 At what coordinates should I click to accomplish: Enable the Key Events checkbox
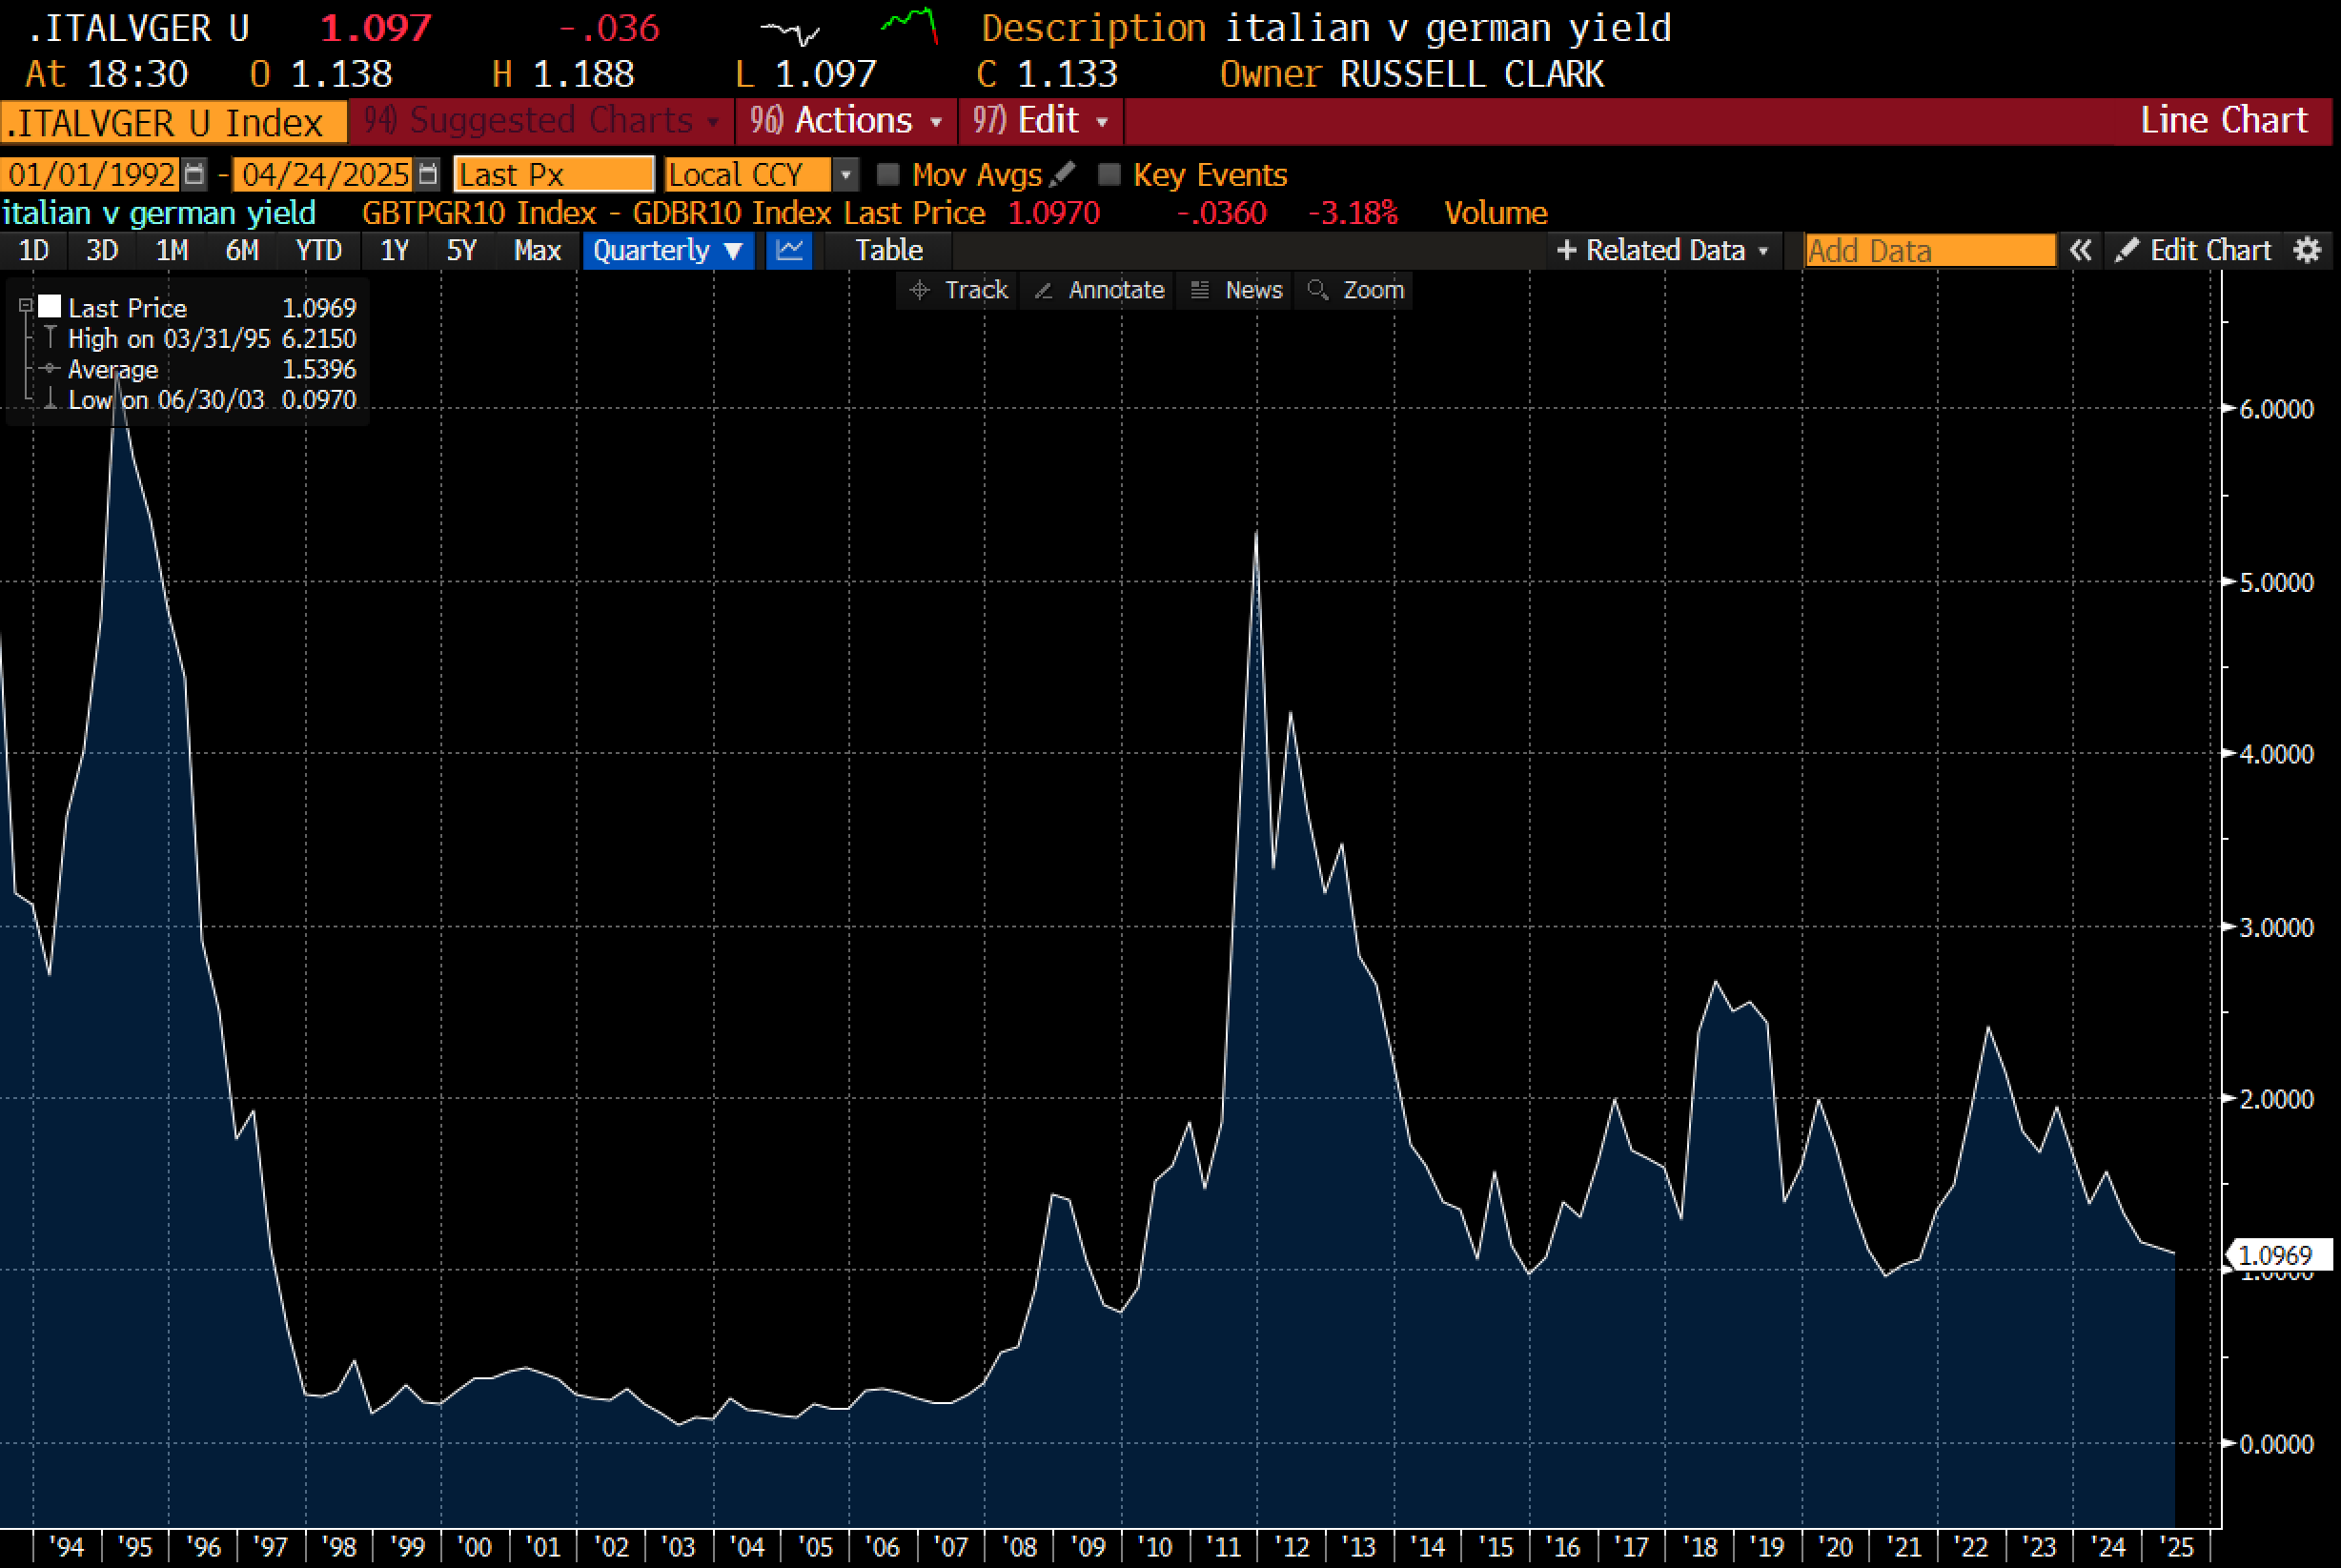click(1108, 175)
